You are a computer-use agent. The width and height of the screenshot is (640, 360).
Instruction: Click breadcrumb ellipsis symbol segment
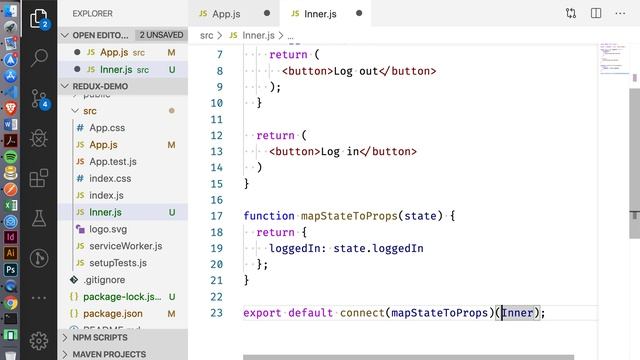(291, 36)
